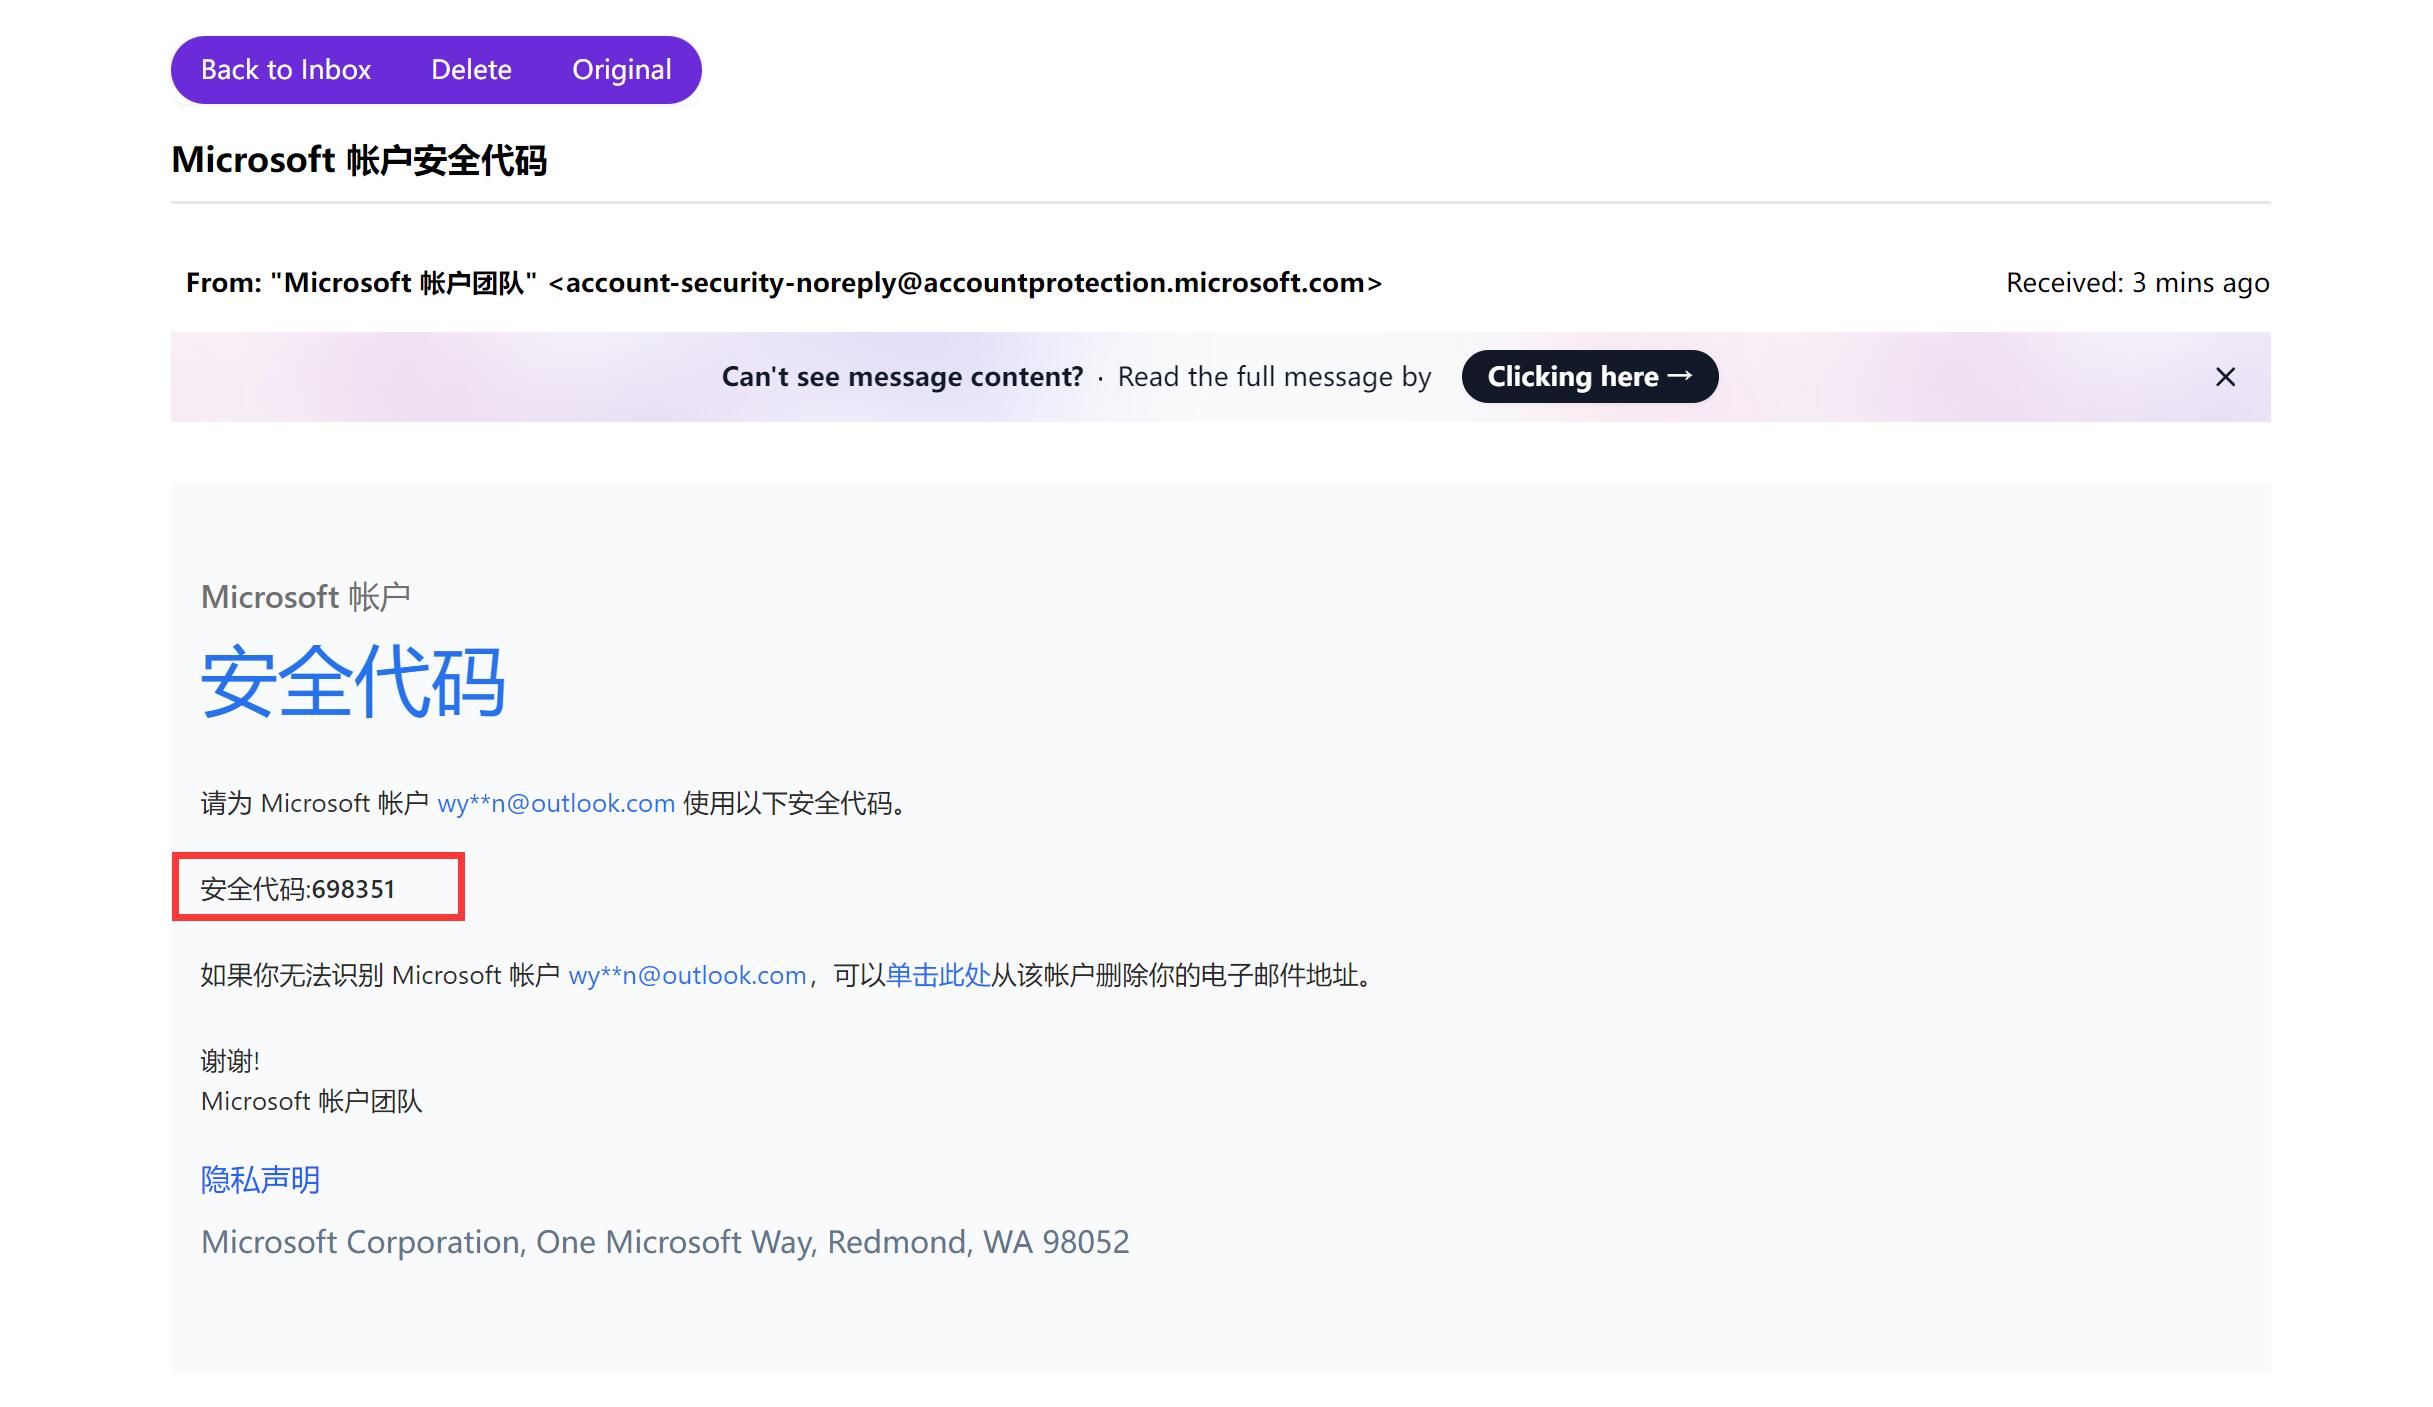Open the 隐私声明 privacy link
2433x1407 pixels.
pyautogui.click(x=260, y=1180)
